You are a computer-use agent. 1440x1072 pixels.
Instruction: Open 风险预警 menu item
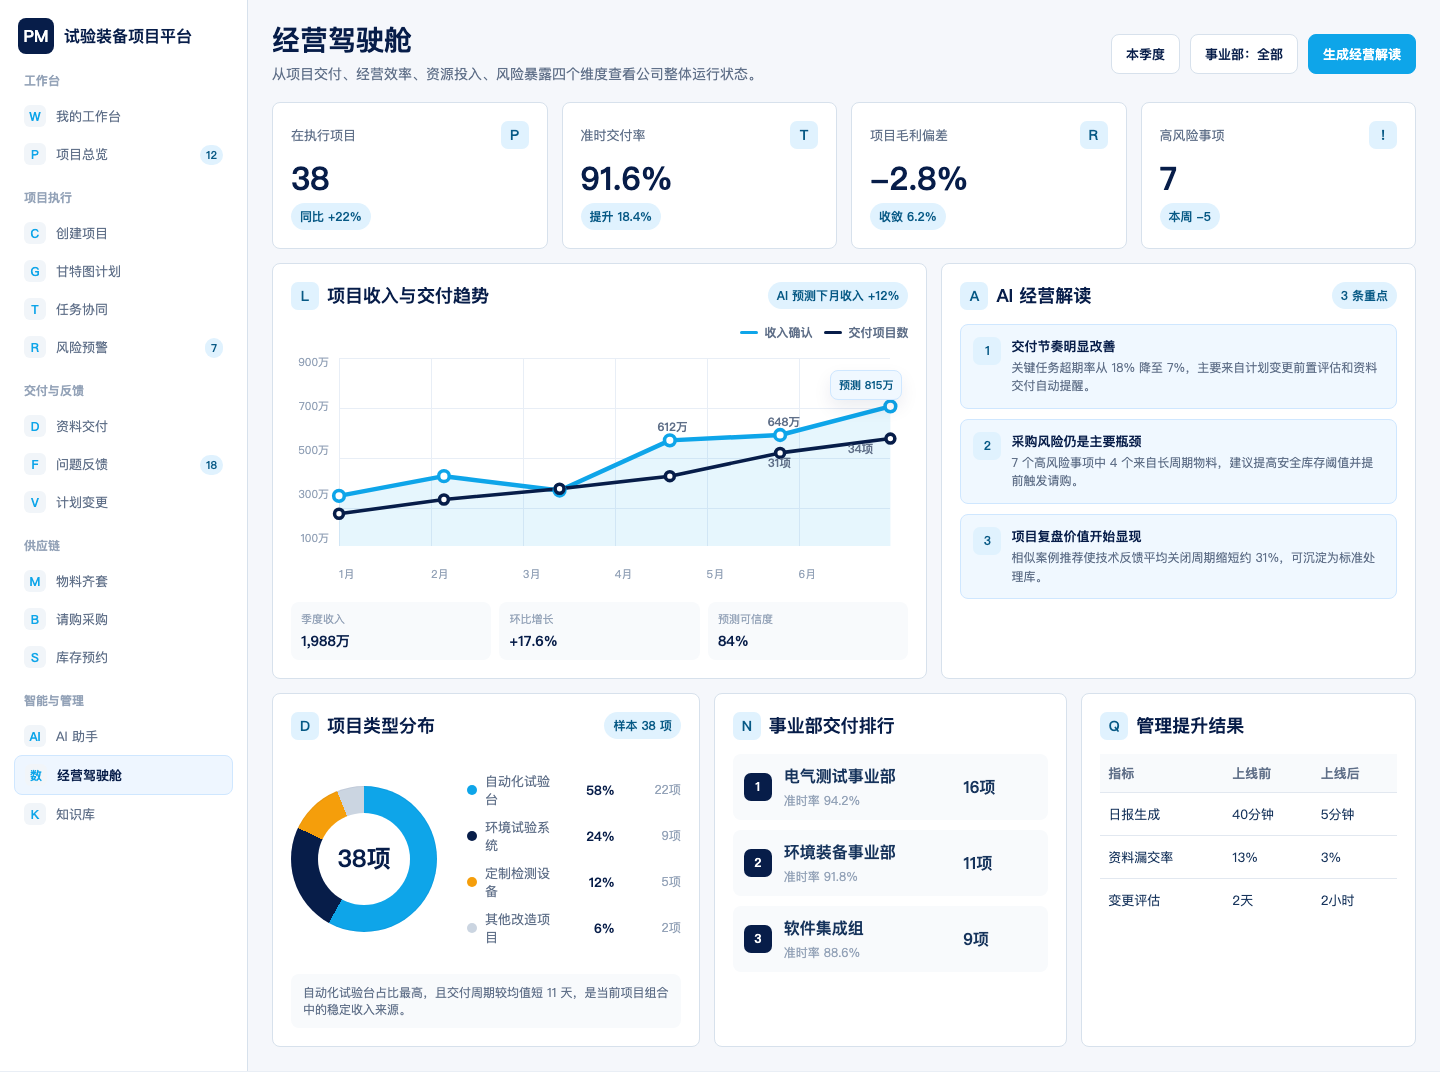[123, 347]
